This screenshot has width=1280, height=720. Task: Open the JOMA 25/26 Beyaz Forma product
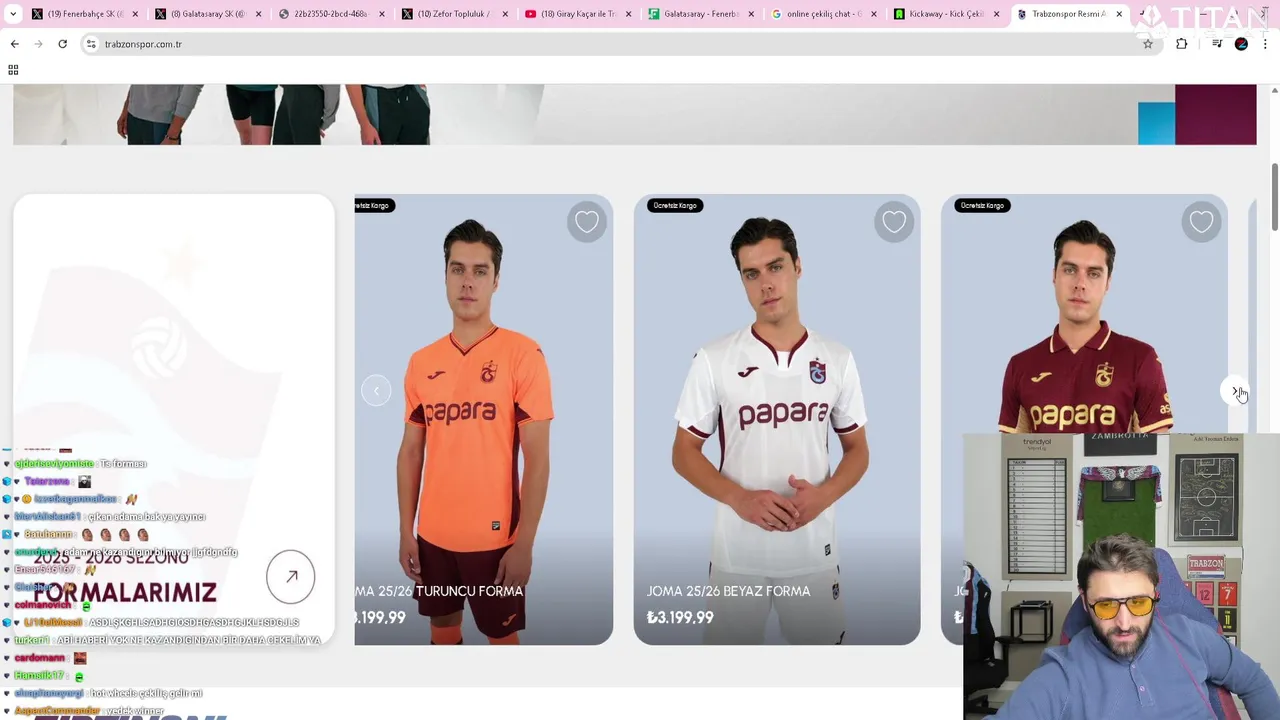[x=729, y=591]
